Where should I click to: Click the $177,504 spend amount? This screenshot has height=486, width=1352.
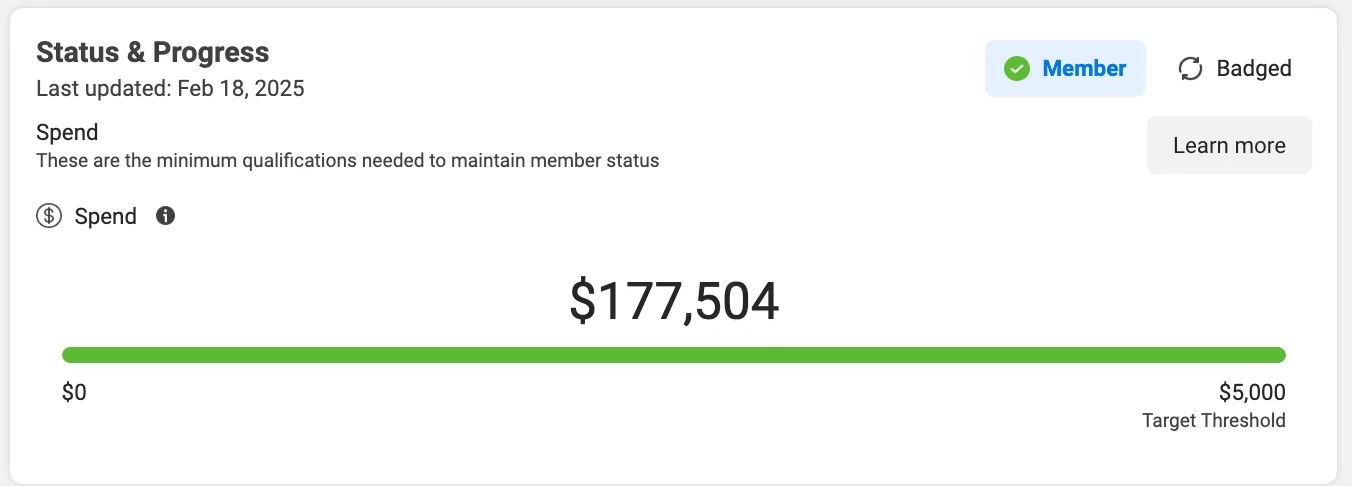(673, 301)
